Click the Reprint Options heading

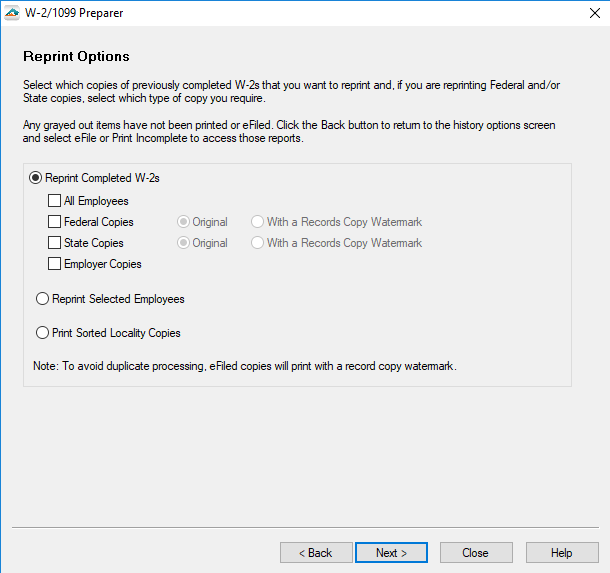tap(76, 56)
